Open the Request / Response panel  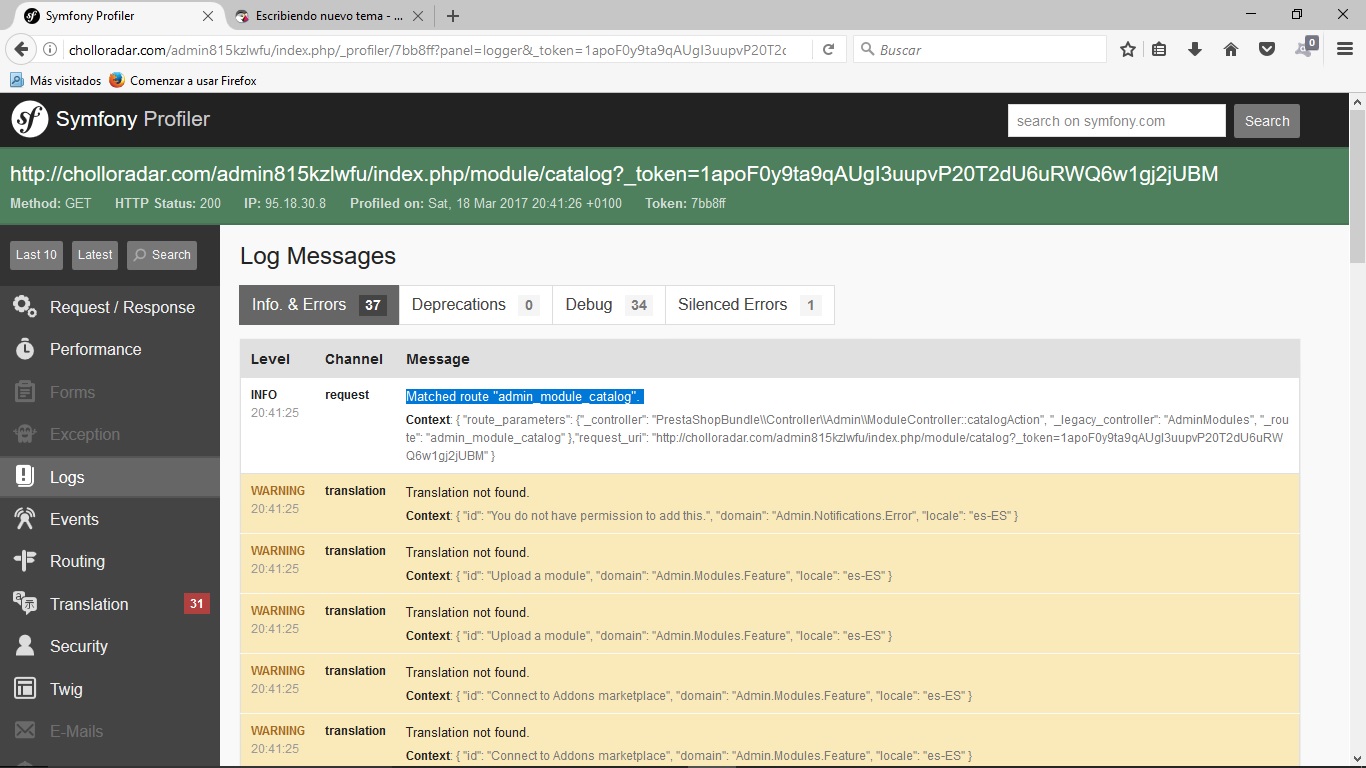[x=110, y=307]
